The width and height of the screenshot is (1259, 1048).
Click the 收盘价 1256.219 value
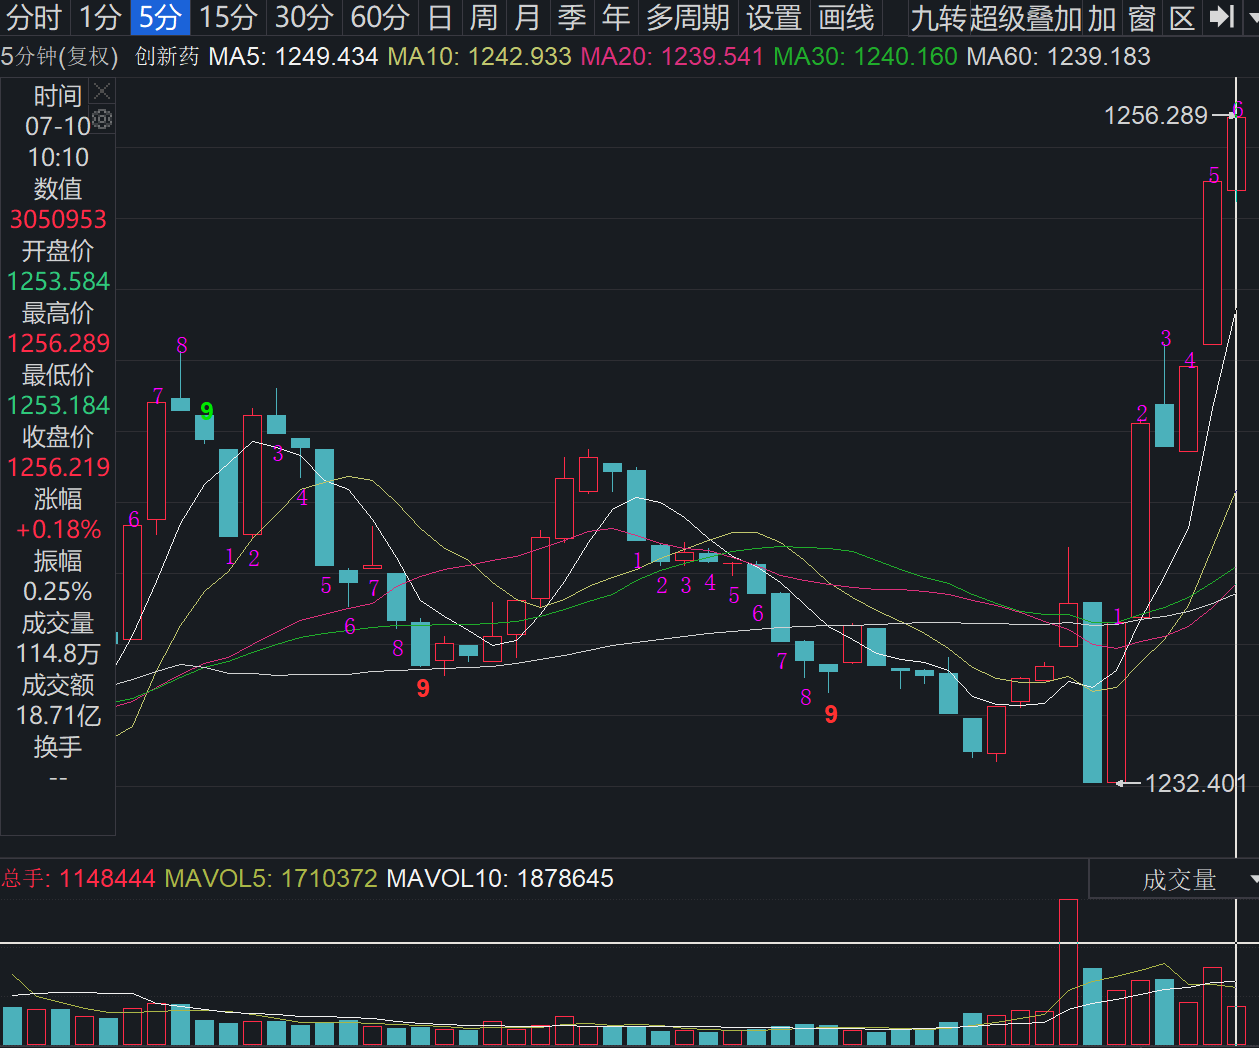tap(58, 467)
